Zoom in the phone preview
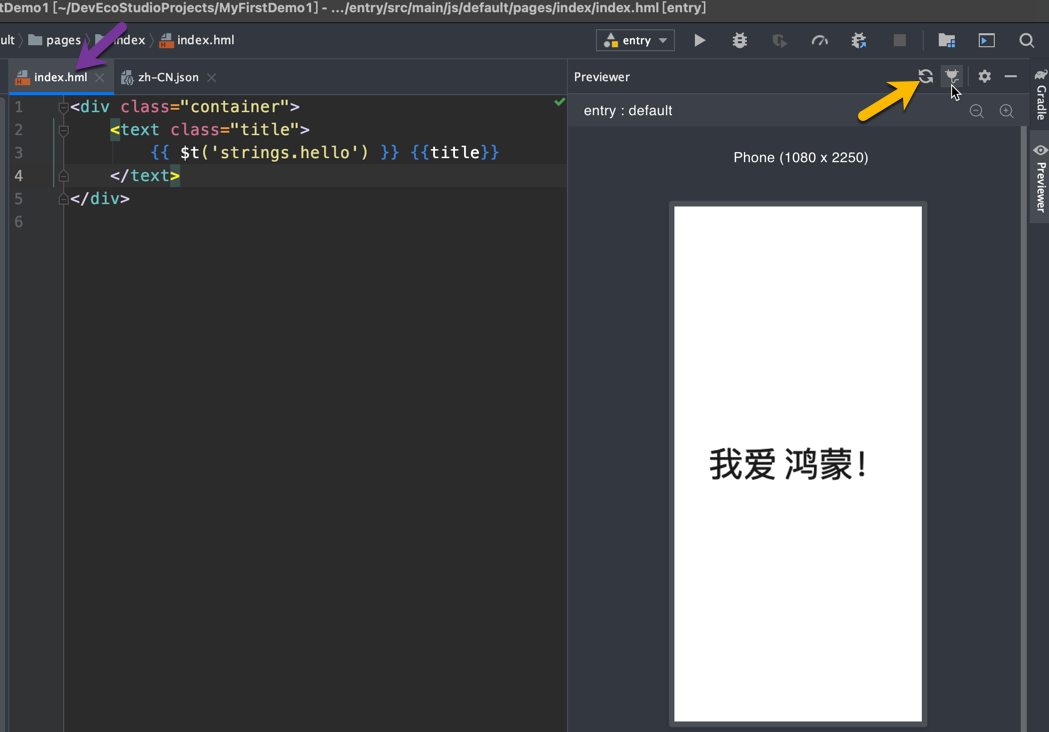Viewport: 1049px width, 732px height. (1007, 111)
